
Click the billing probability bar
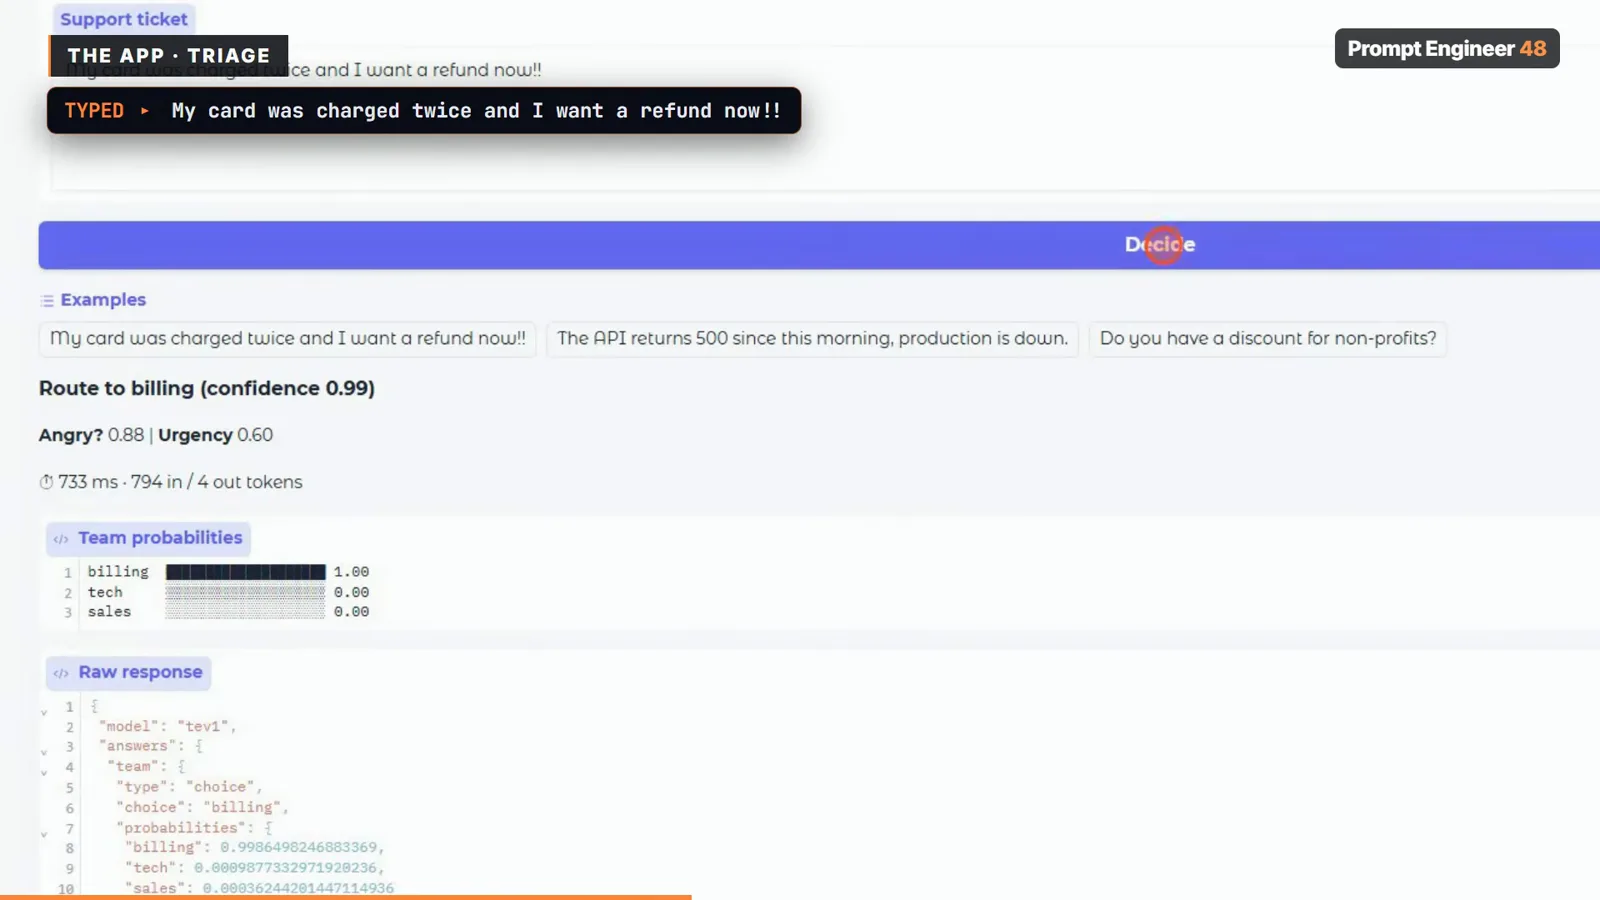pos(245,572)
